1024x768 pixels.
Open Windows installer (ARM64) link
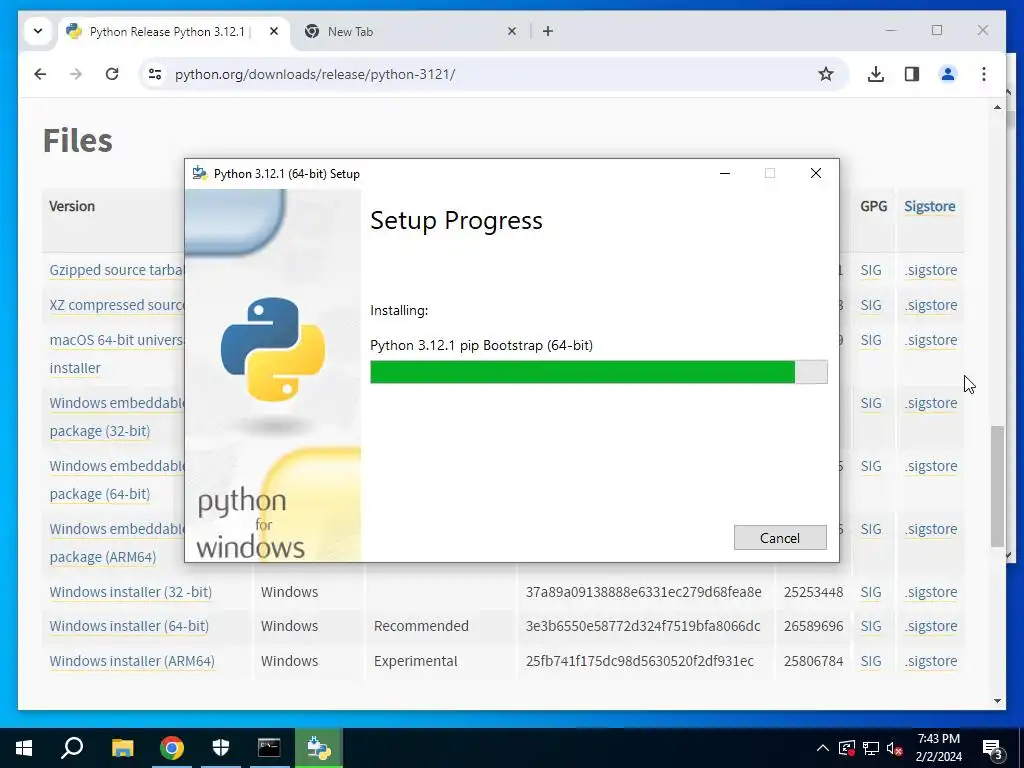coord(132,661)
